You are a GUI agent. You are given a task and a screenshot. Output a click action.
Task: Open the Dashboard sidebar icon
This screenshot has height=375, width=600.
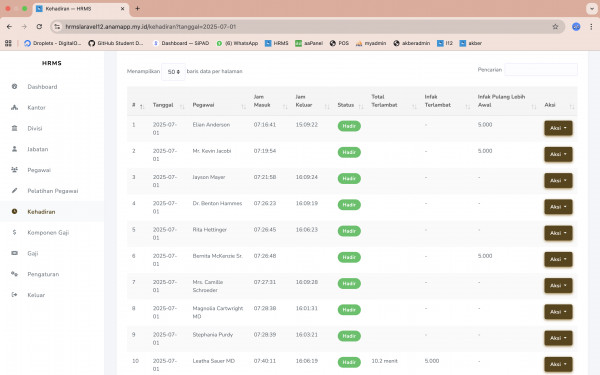(x=15, y=86)
